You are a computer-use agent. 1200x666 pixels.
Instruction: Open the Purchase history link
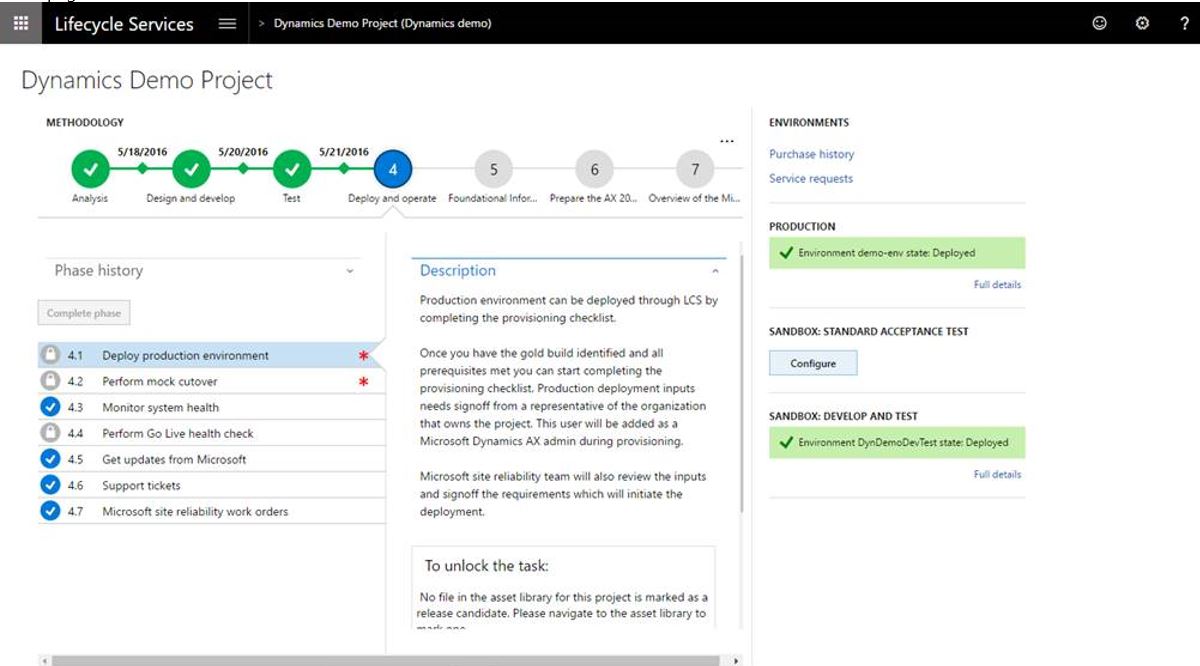tap(811, 154)
